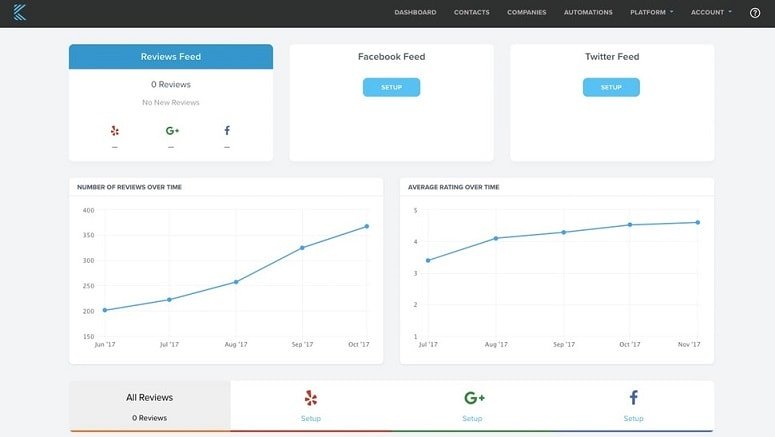The image size is (775, 437).
Task: Click the Nov '17 axis label on rating chart
Action: click(x=689, y=344)
